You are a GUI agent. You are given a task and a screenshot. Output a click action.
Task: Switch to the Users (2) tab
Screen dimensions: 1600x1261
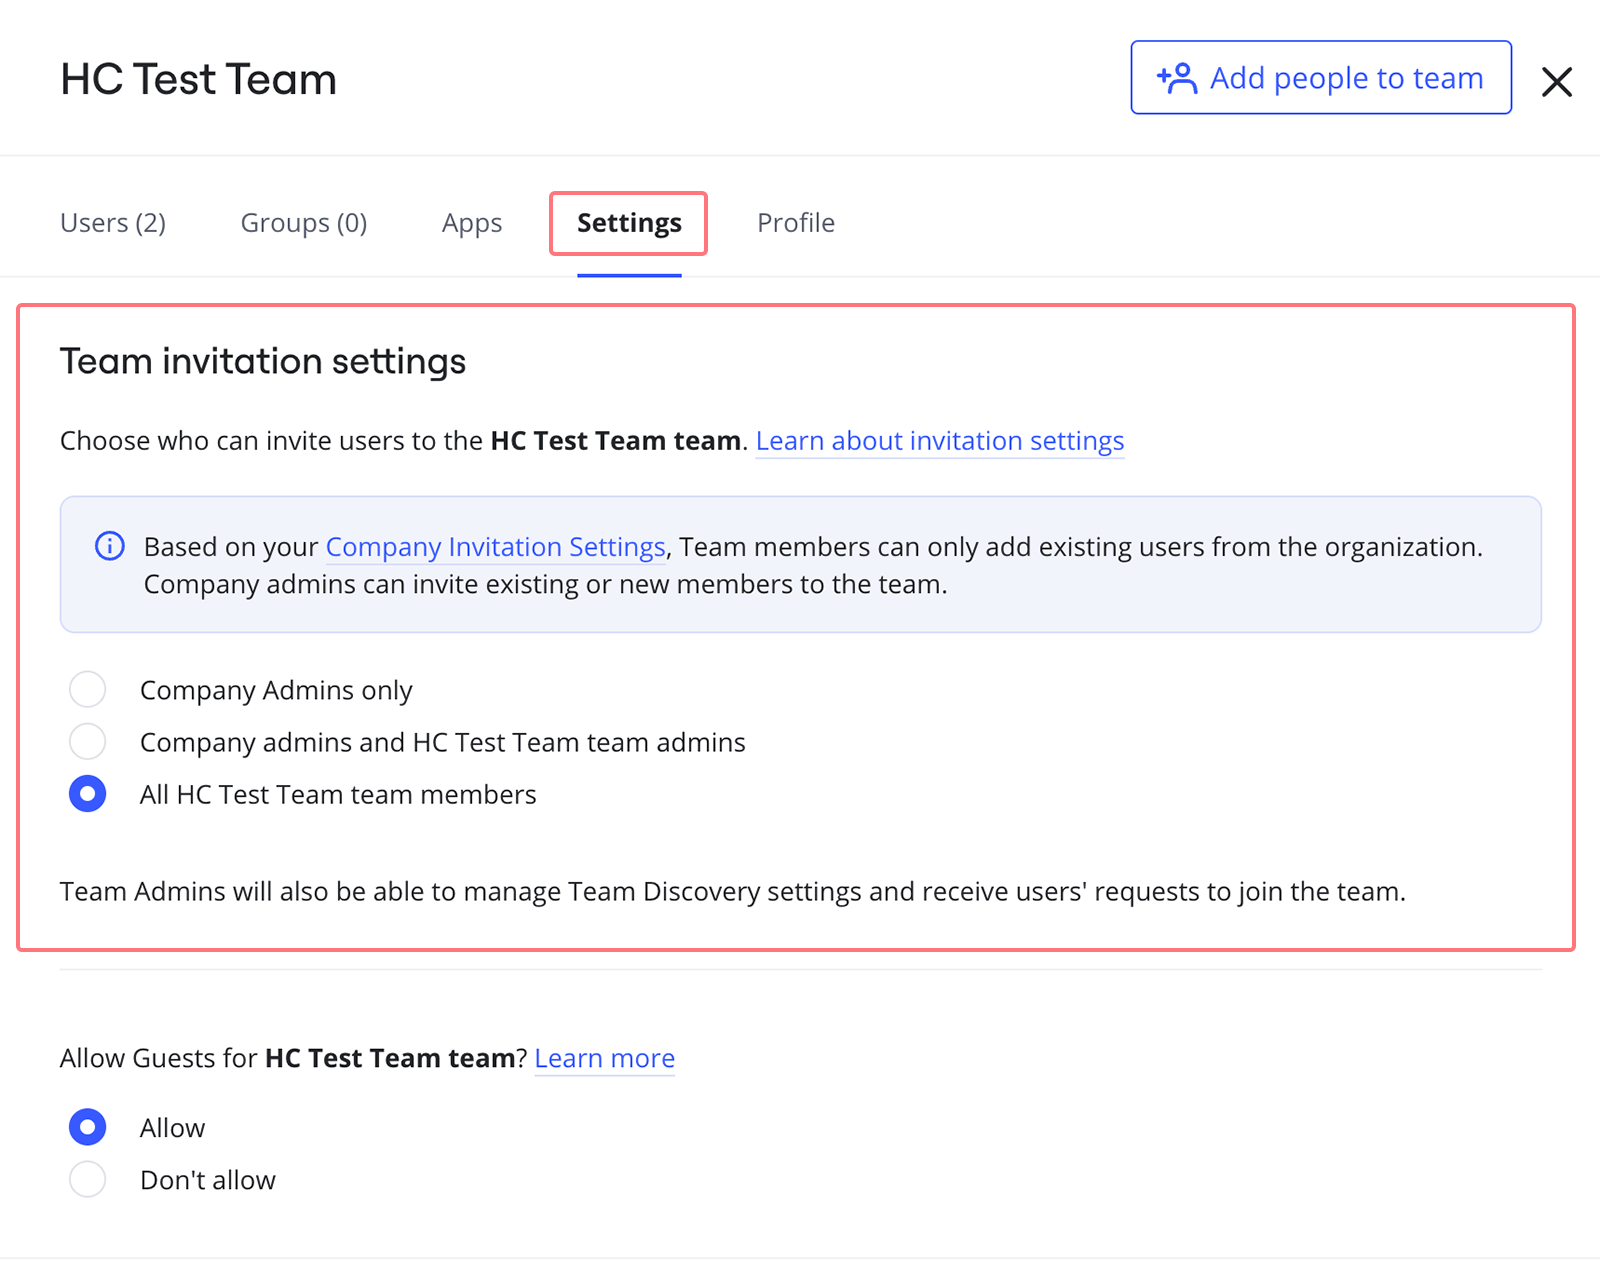113,223
